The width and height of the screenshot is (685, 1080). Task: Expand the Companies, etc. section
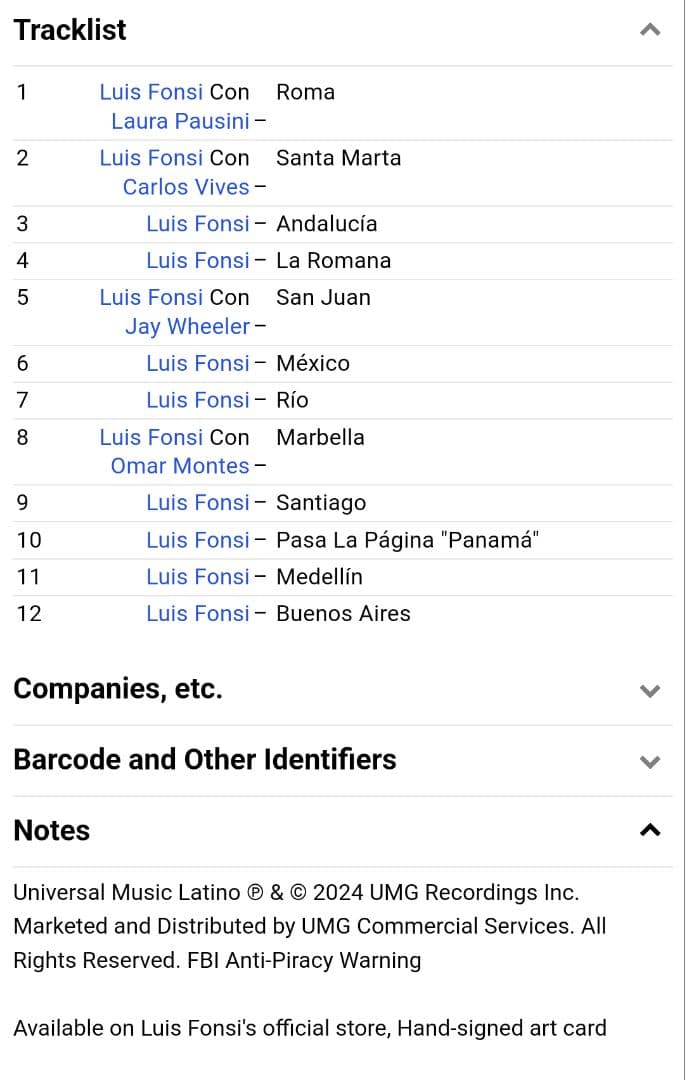(x=650, y=690)
